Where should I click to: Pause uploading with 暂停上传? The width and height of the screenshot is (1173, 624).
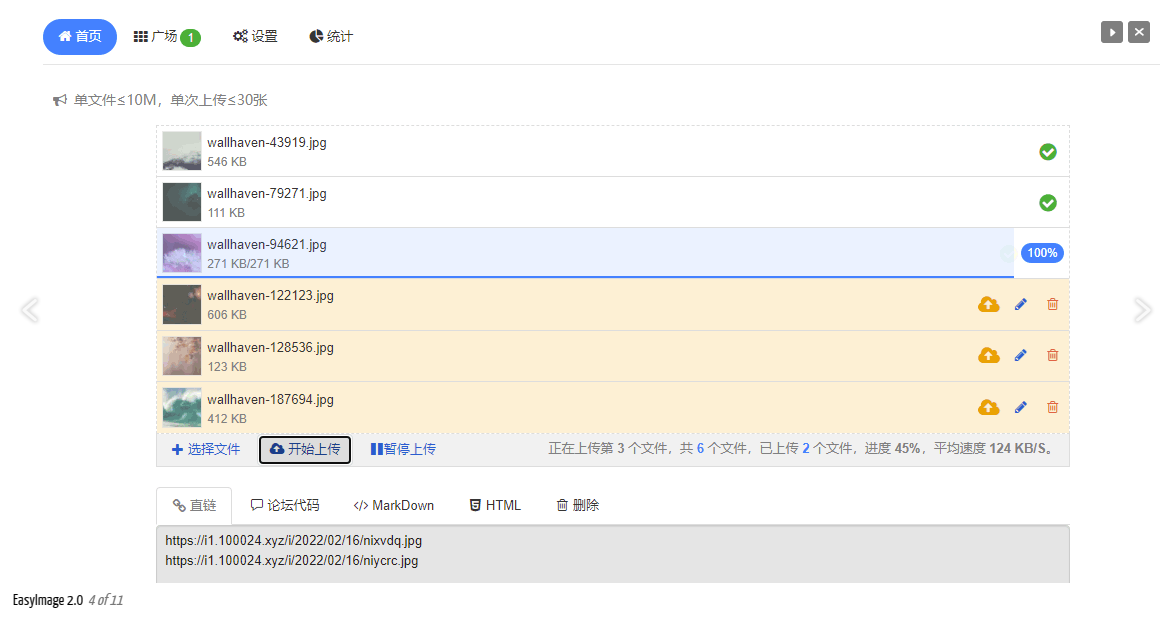tap(403, 450)
